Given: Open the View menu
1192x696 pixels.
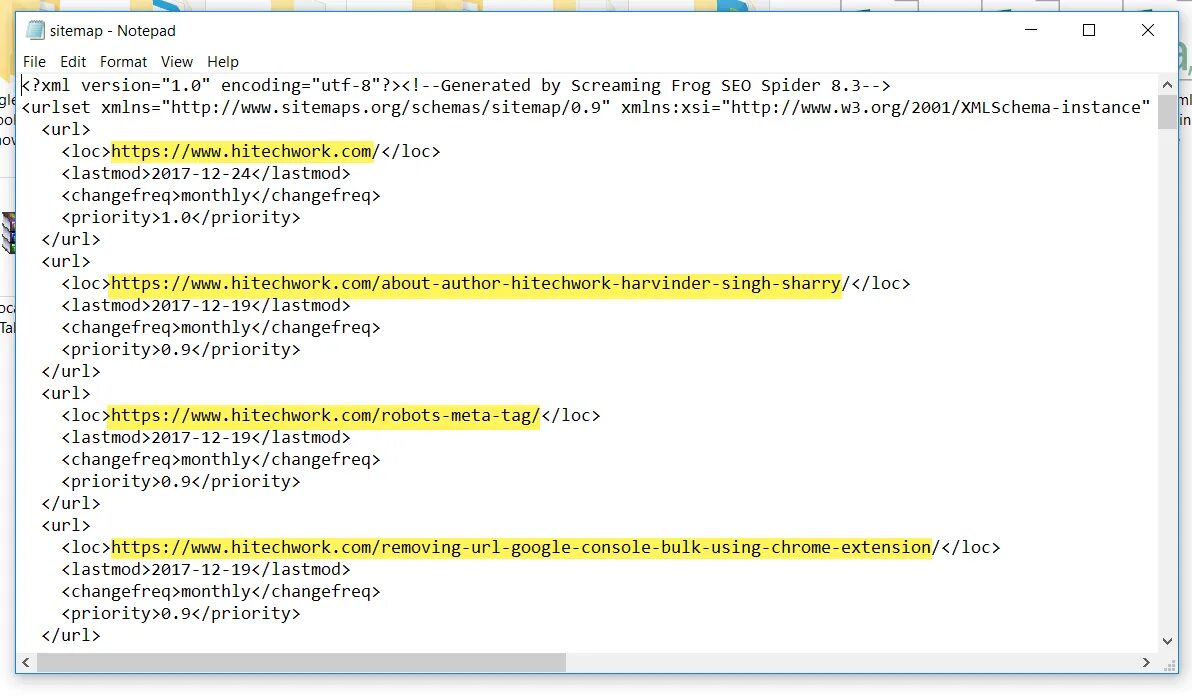Looking at the screenshot, I should point(176,62).
